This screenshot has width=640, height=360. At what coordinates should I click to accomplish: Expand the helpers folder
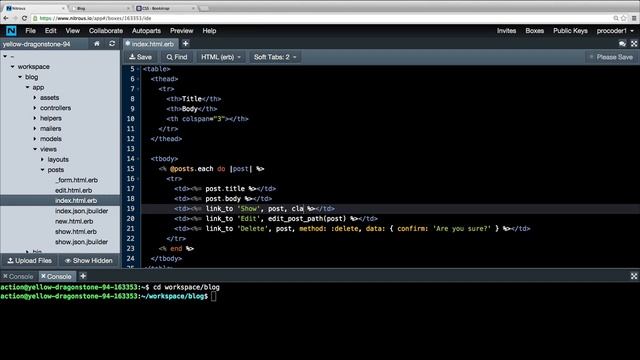35,118
